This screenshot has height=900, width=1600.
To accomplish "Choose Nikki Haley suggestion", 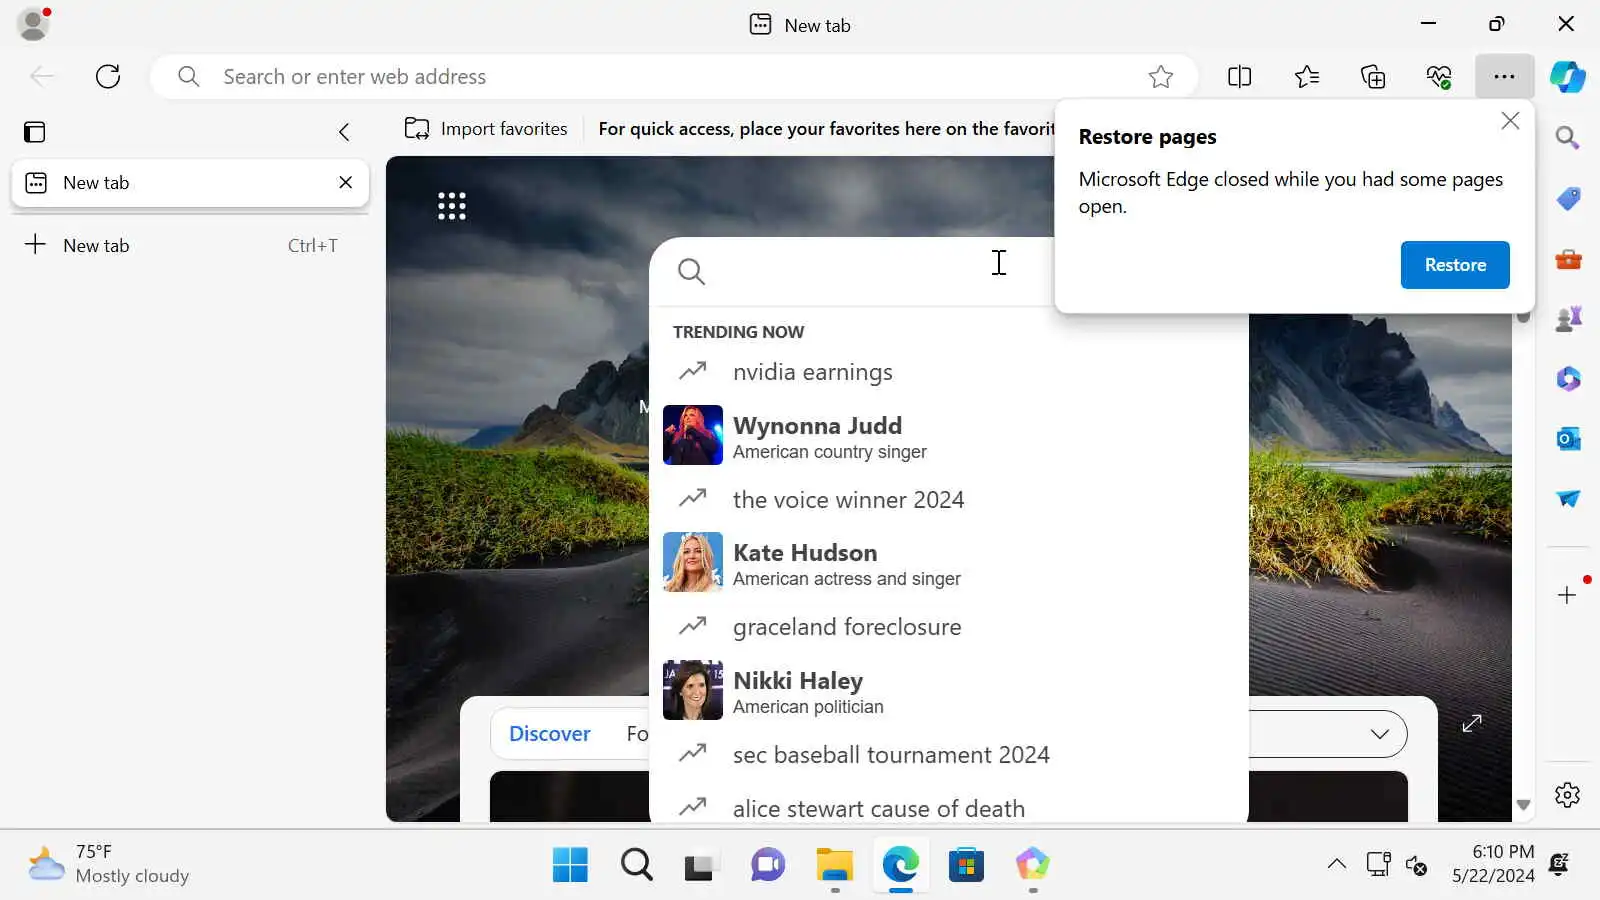I will point(948,691).
